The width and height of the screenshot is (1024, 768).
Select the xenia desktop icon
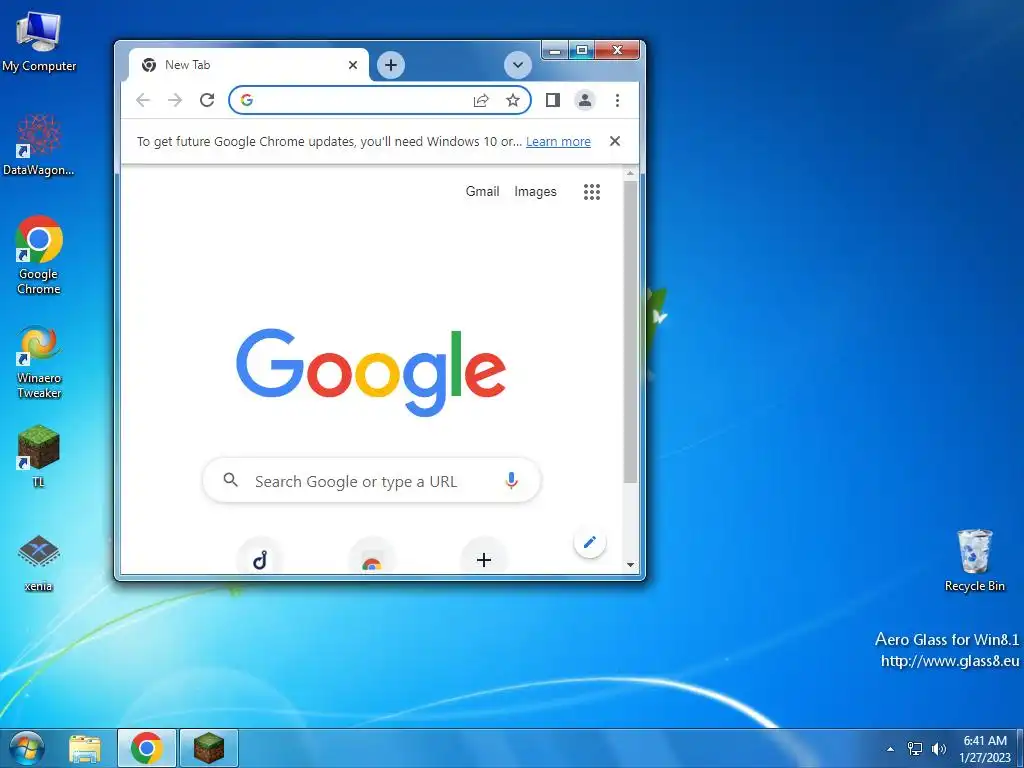tap(39, 563)
